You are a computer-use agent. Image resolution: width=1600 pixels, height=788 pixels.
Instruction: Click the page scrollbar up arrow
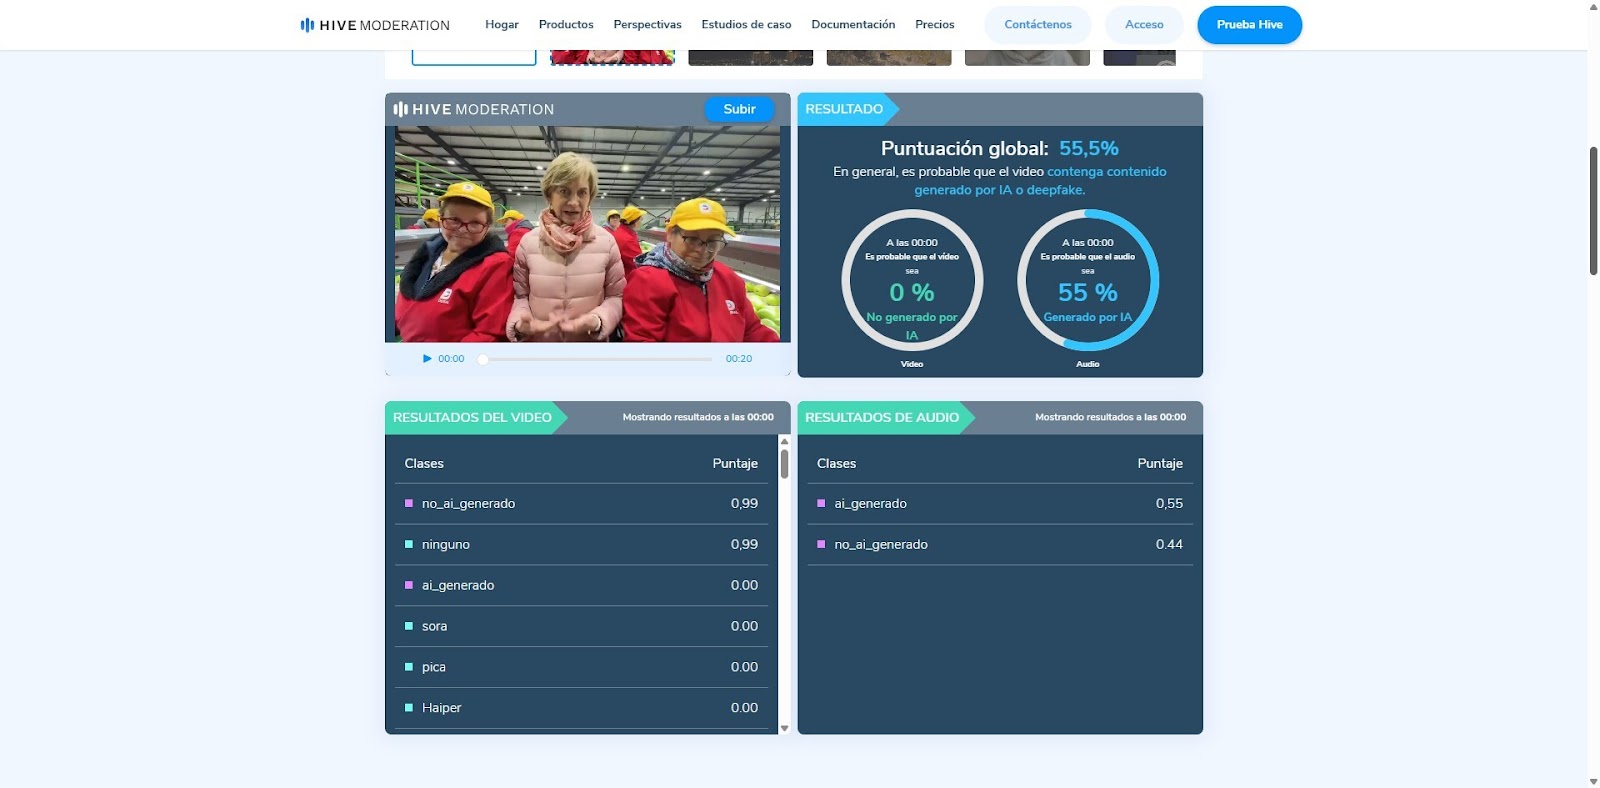(x=1593, y=7)
